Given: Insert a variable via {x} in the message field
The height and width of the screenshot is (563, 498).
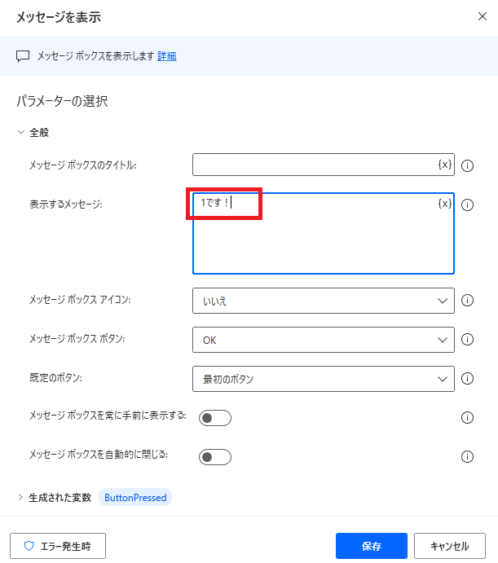Looking at the screenshot, I should click(445, 204).
